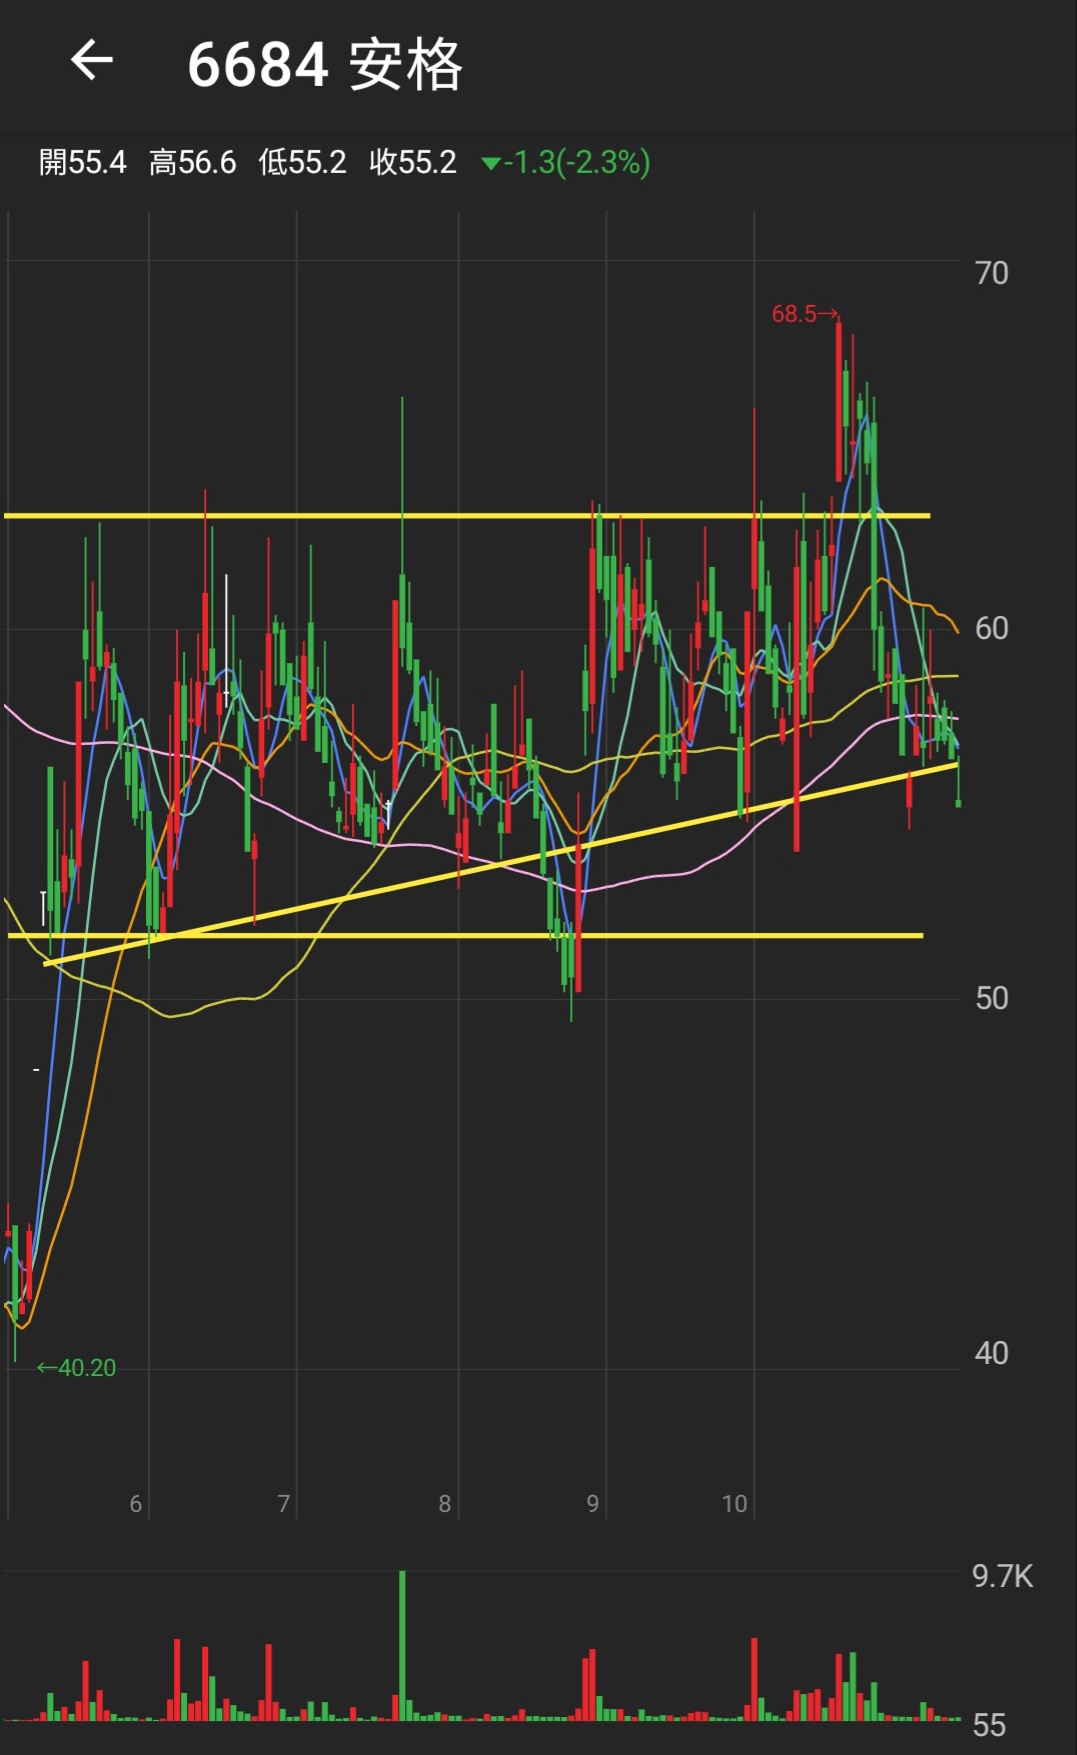The height and width of the screenshot is (1755, 1077).
Task: Click the 50 price axis label
Action: [991, 998]
